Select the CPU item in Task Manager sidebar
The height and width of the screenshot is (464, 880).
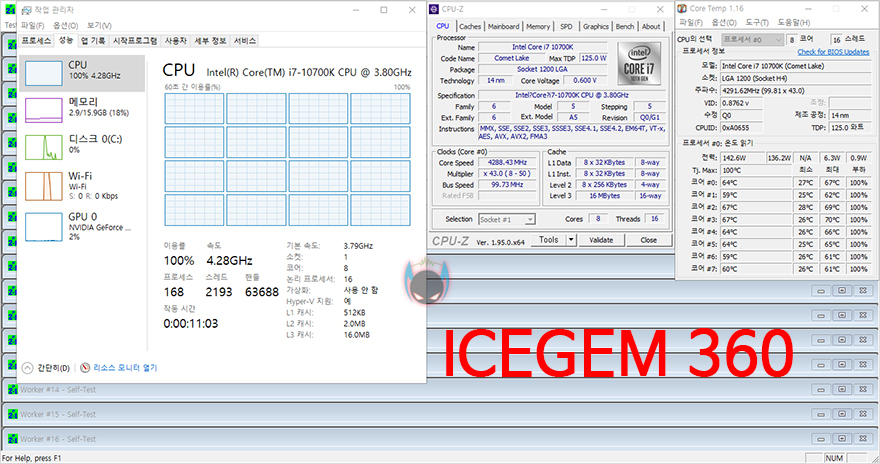[x=82, y=73]
